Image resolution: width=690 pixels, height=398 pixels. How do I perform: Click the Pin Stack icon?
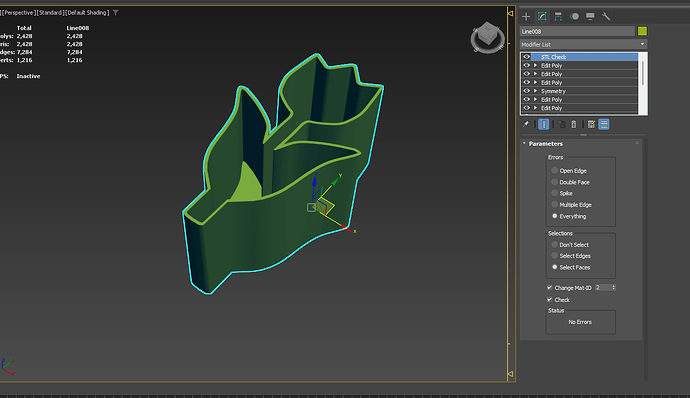[525, 125]
